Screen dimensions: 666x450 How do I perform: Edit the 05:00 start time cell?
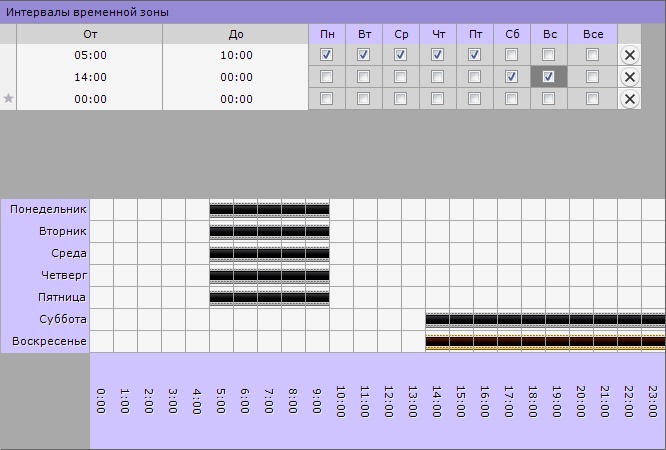pyautogui.click(x=90, y=55)
